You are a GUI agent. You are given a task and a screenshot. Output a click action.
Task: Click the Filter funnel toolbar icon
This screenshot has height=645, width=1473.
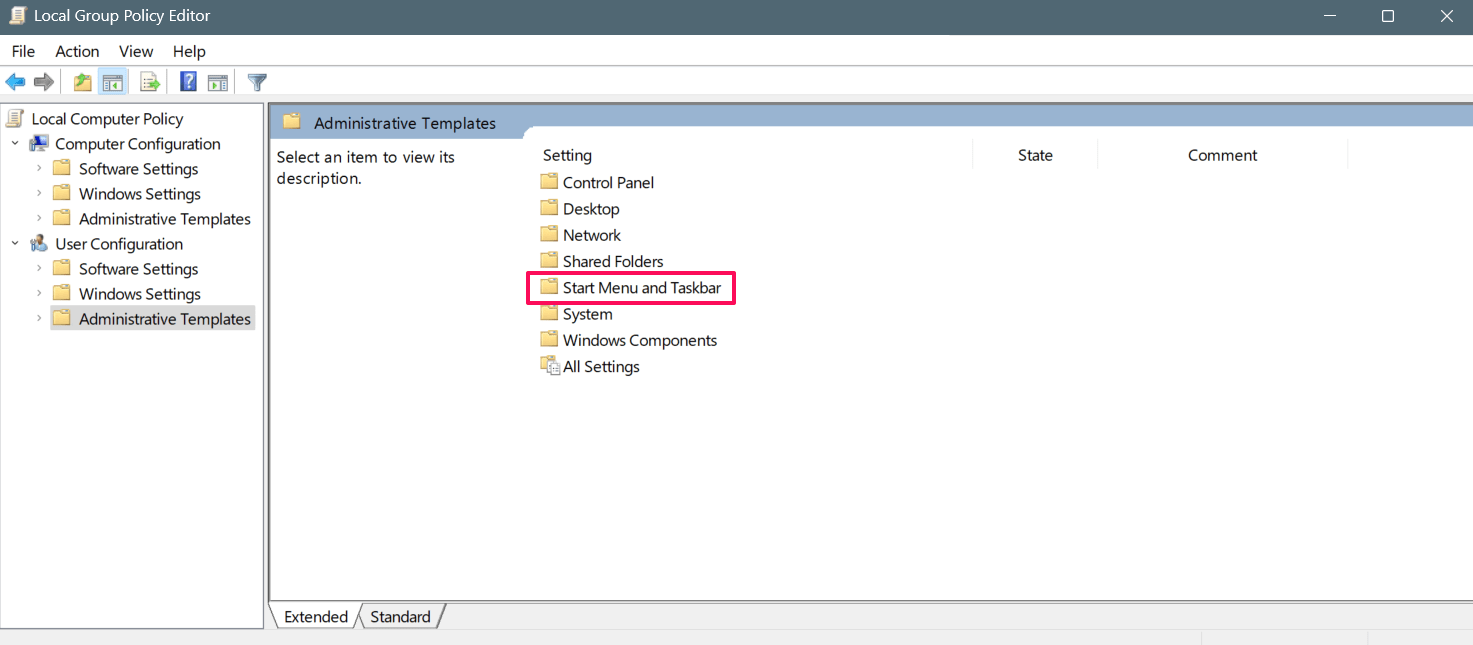tap(257, 82)
